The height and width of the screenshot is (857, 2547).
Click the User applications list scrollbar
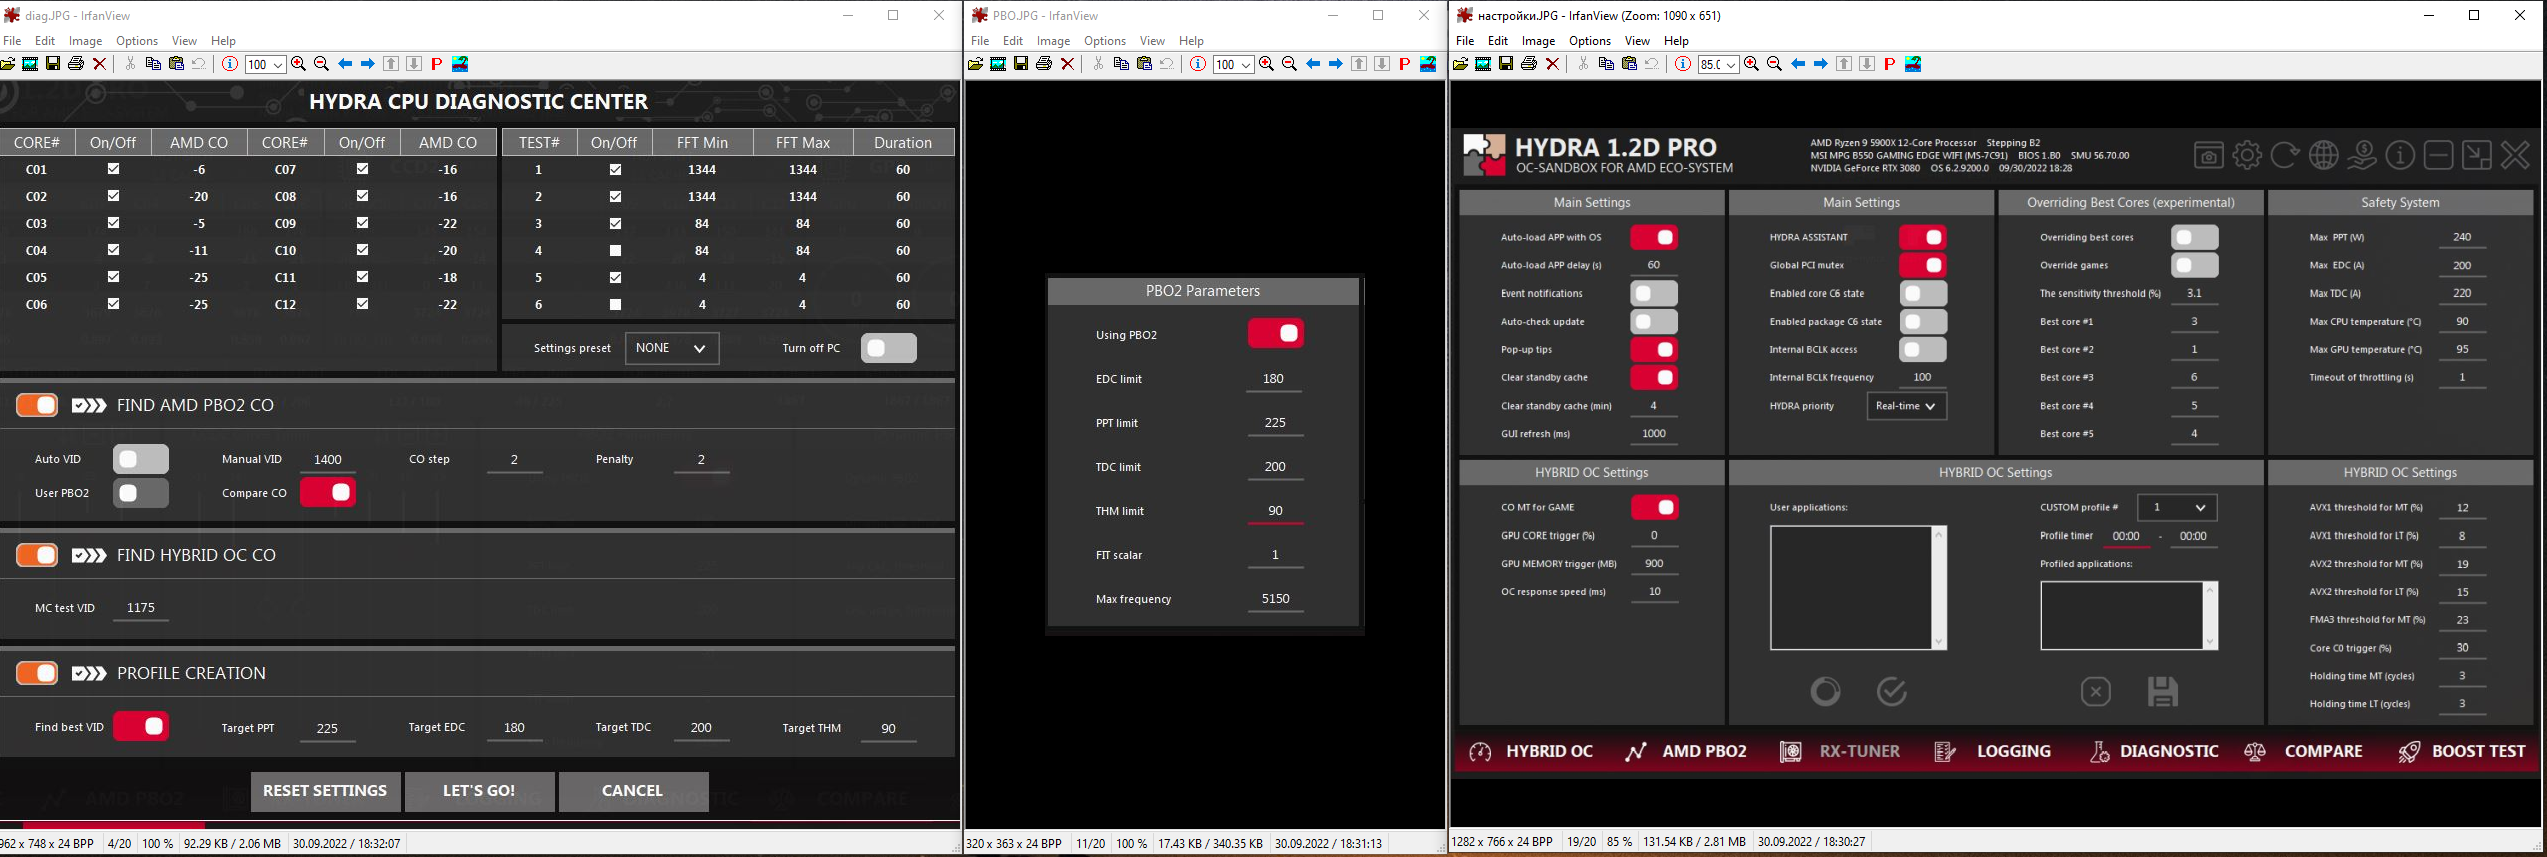[x=1939, y=588]
